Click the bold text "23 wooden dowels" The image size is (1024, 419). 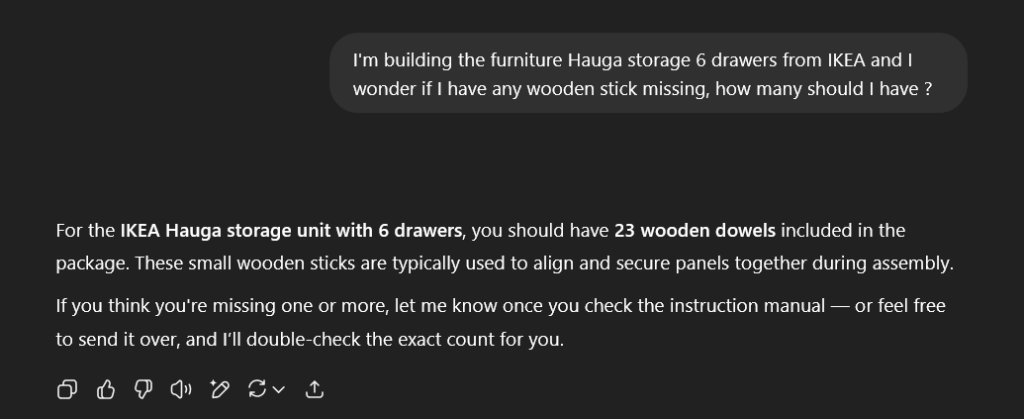pyautogui.click(x=695, y=231)
